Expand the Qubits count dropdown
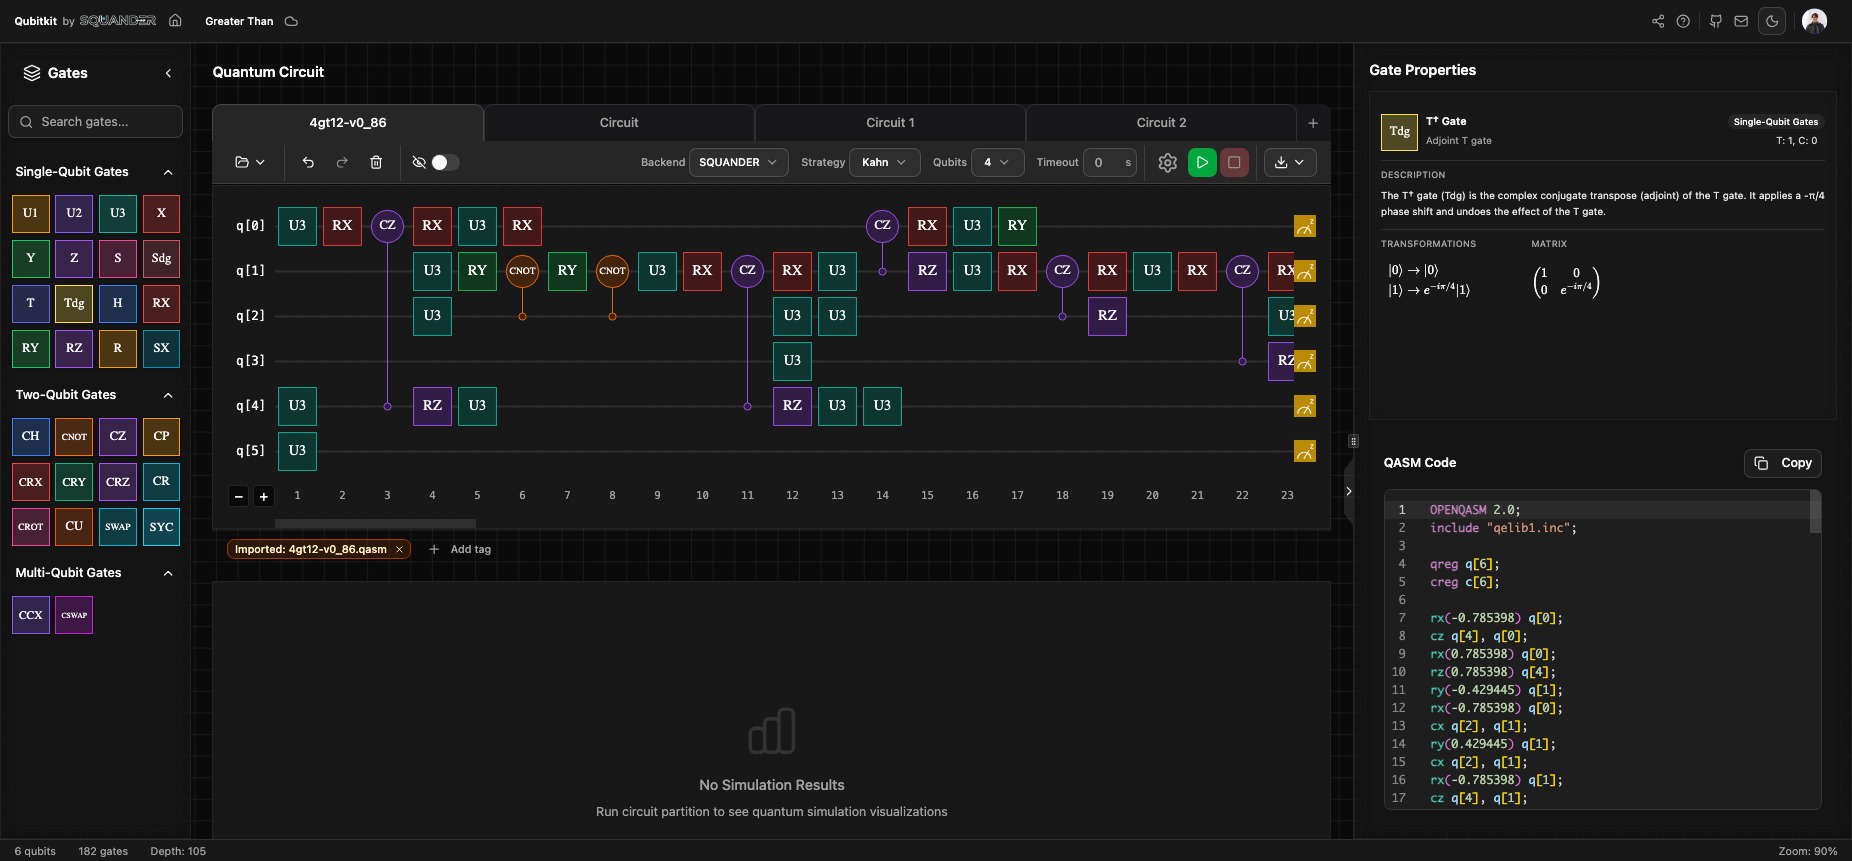 coord(997,162)
